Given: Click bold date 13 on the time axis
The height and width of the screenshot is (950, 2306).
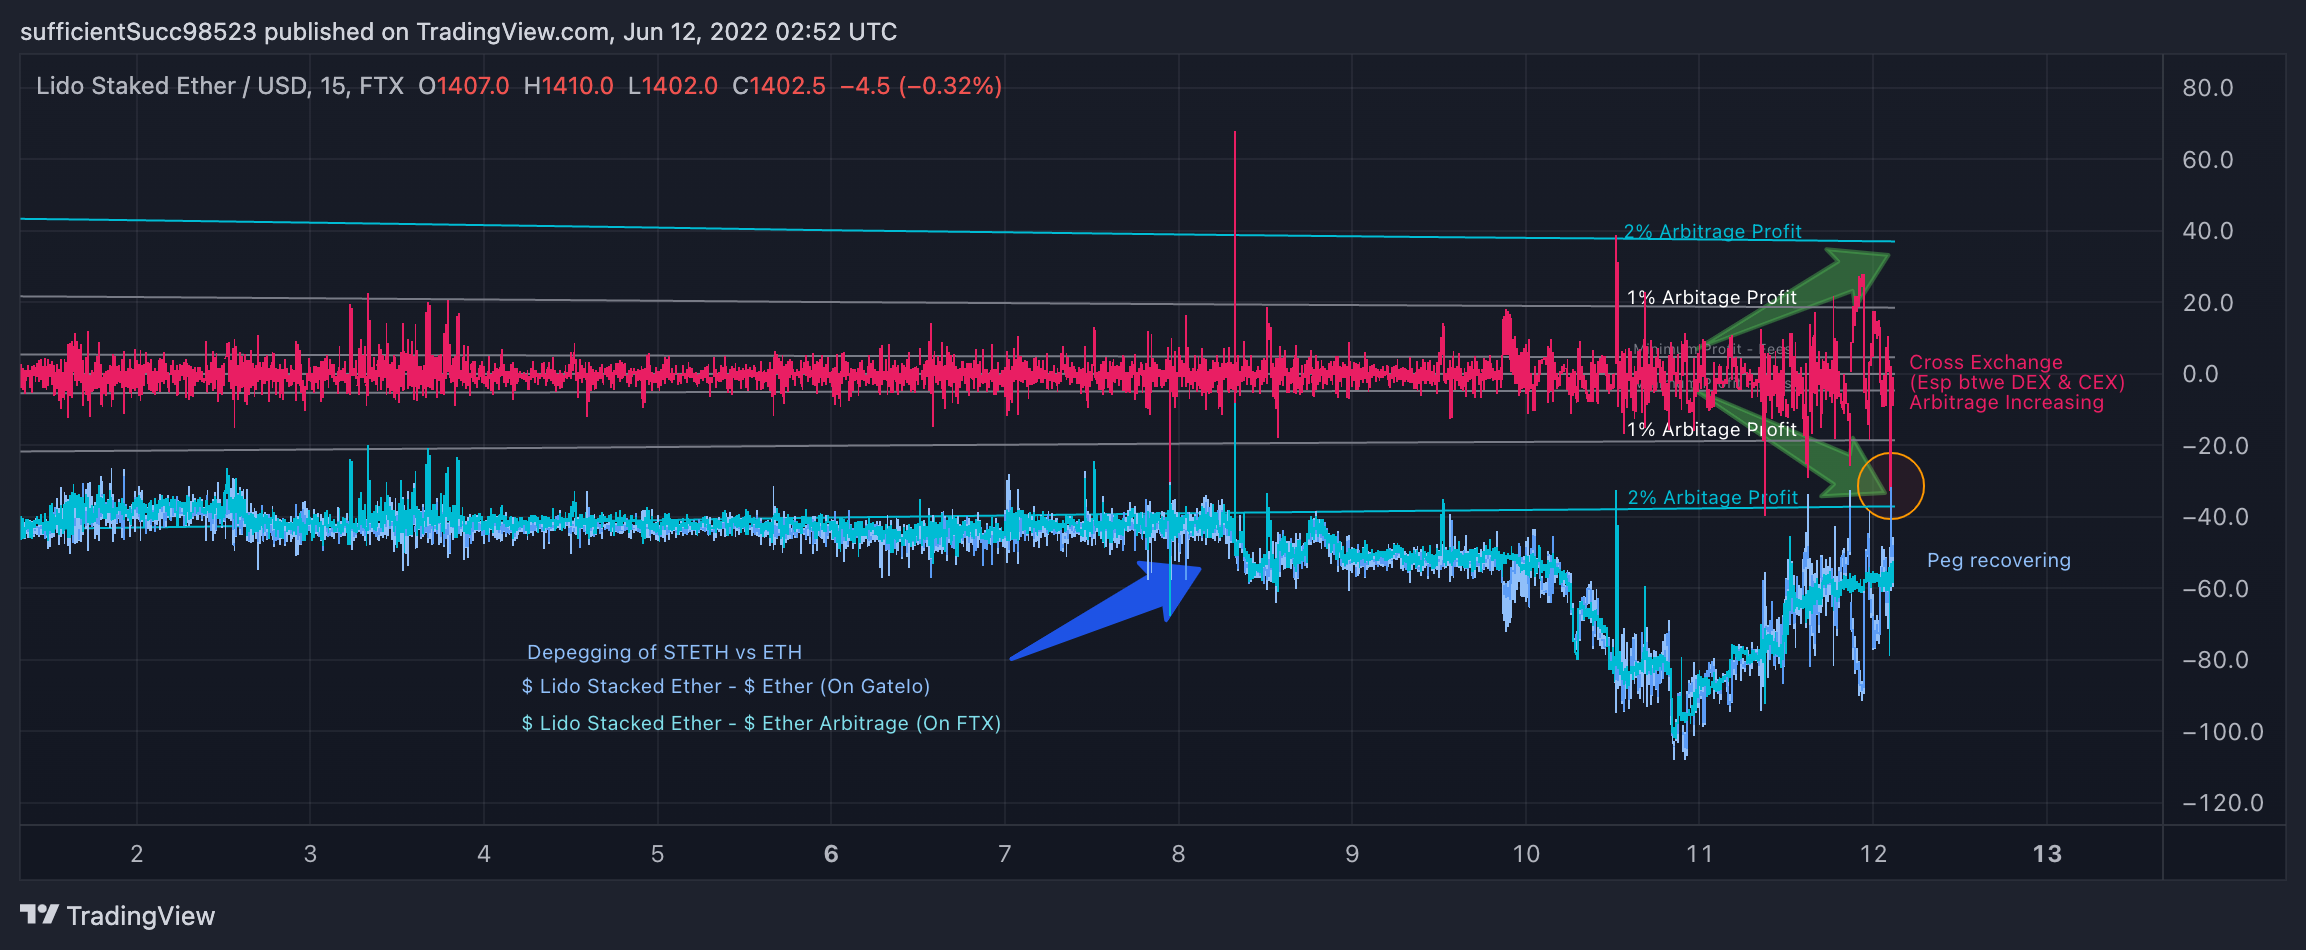Looking at the screenshot, I should [2047, 854].
